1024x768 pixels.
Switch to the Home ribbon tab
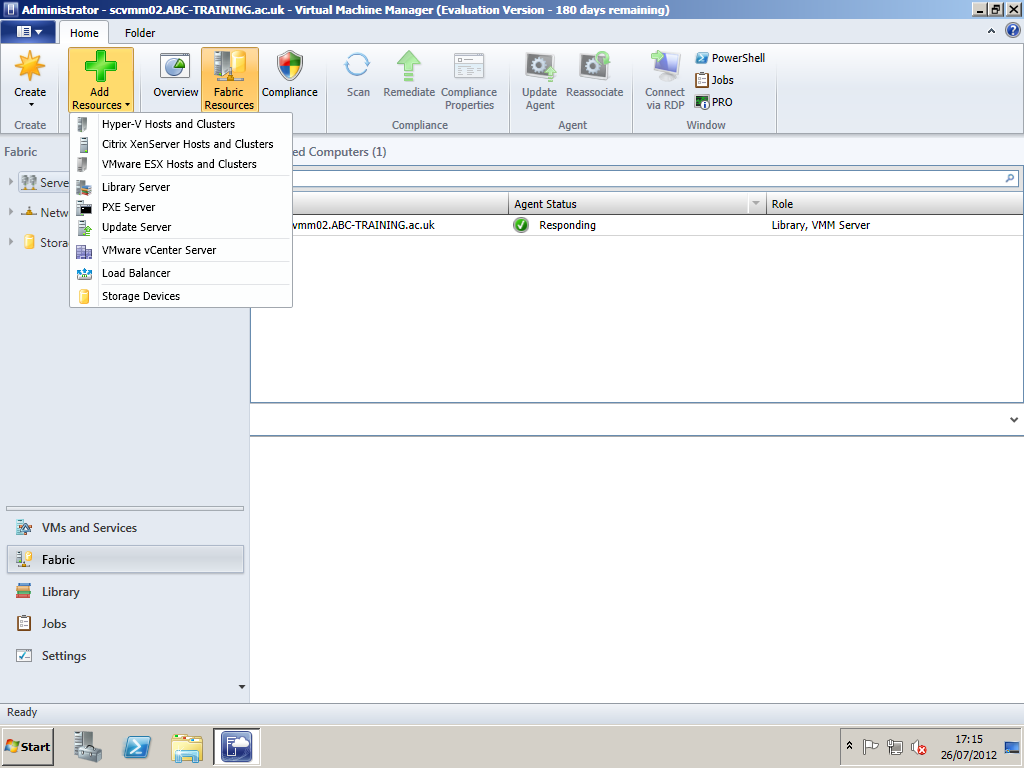(x=84, y=33)
